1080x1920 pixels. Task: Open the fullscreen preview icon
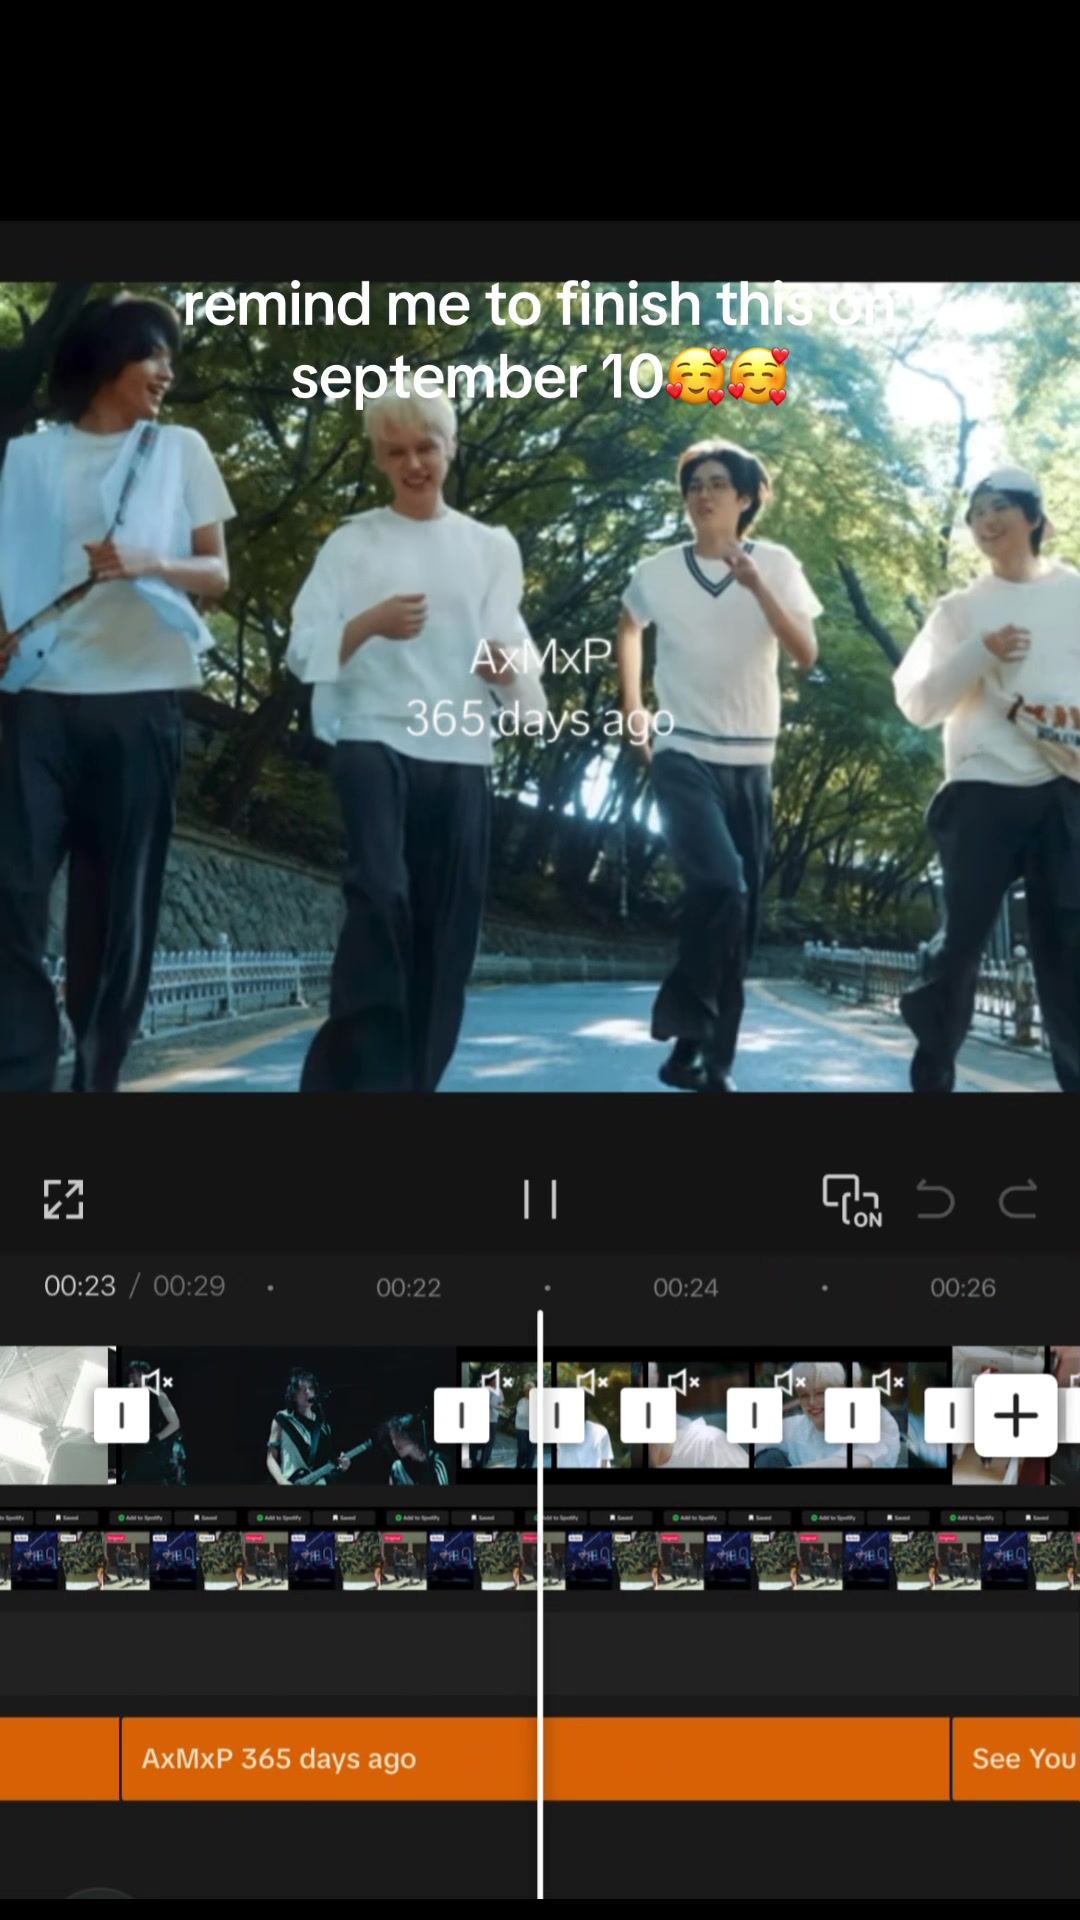pos(63,1199)
